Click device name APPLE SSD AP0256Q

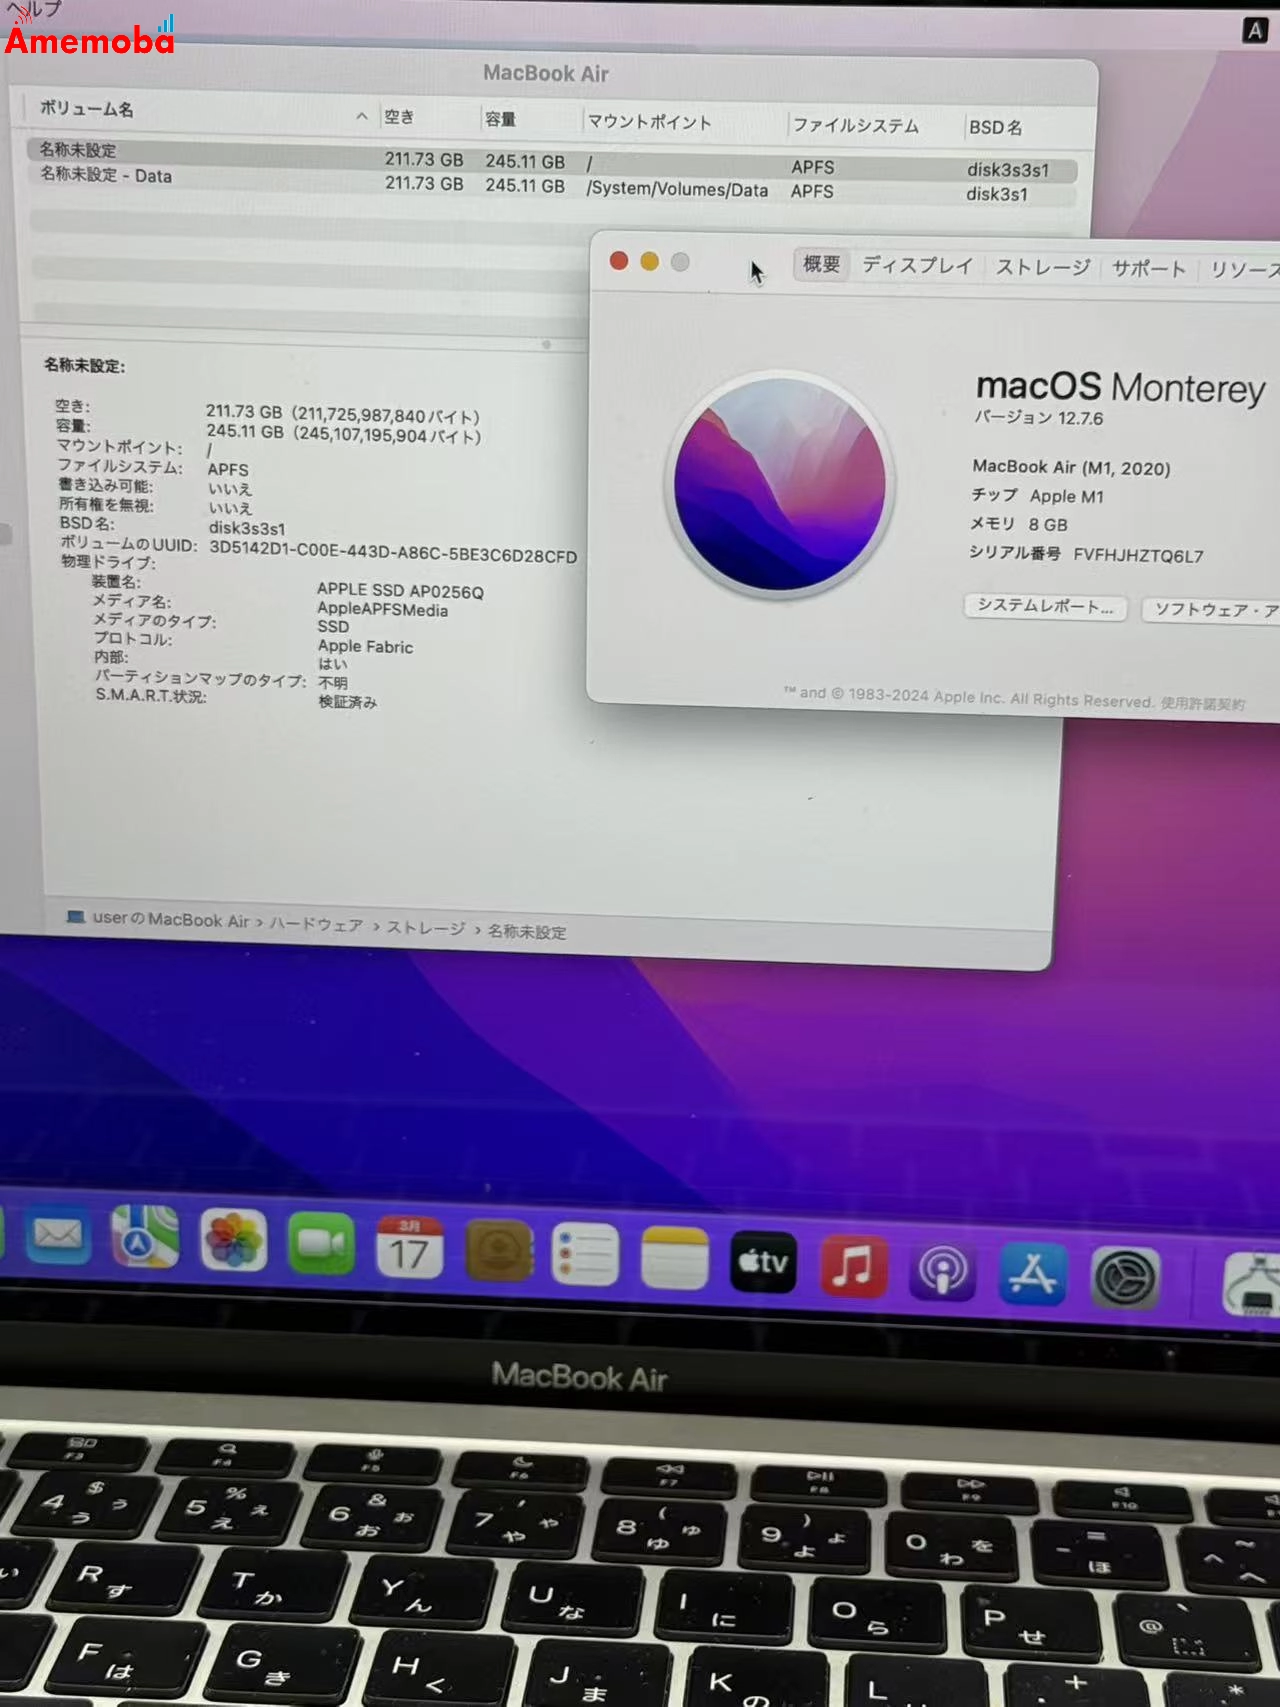click(400, 591)
